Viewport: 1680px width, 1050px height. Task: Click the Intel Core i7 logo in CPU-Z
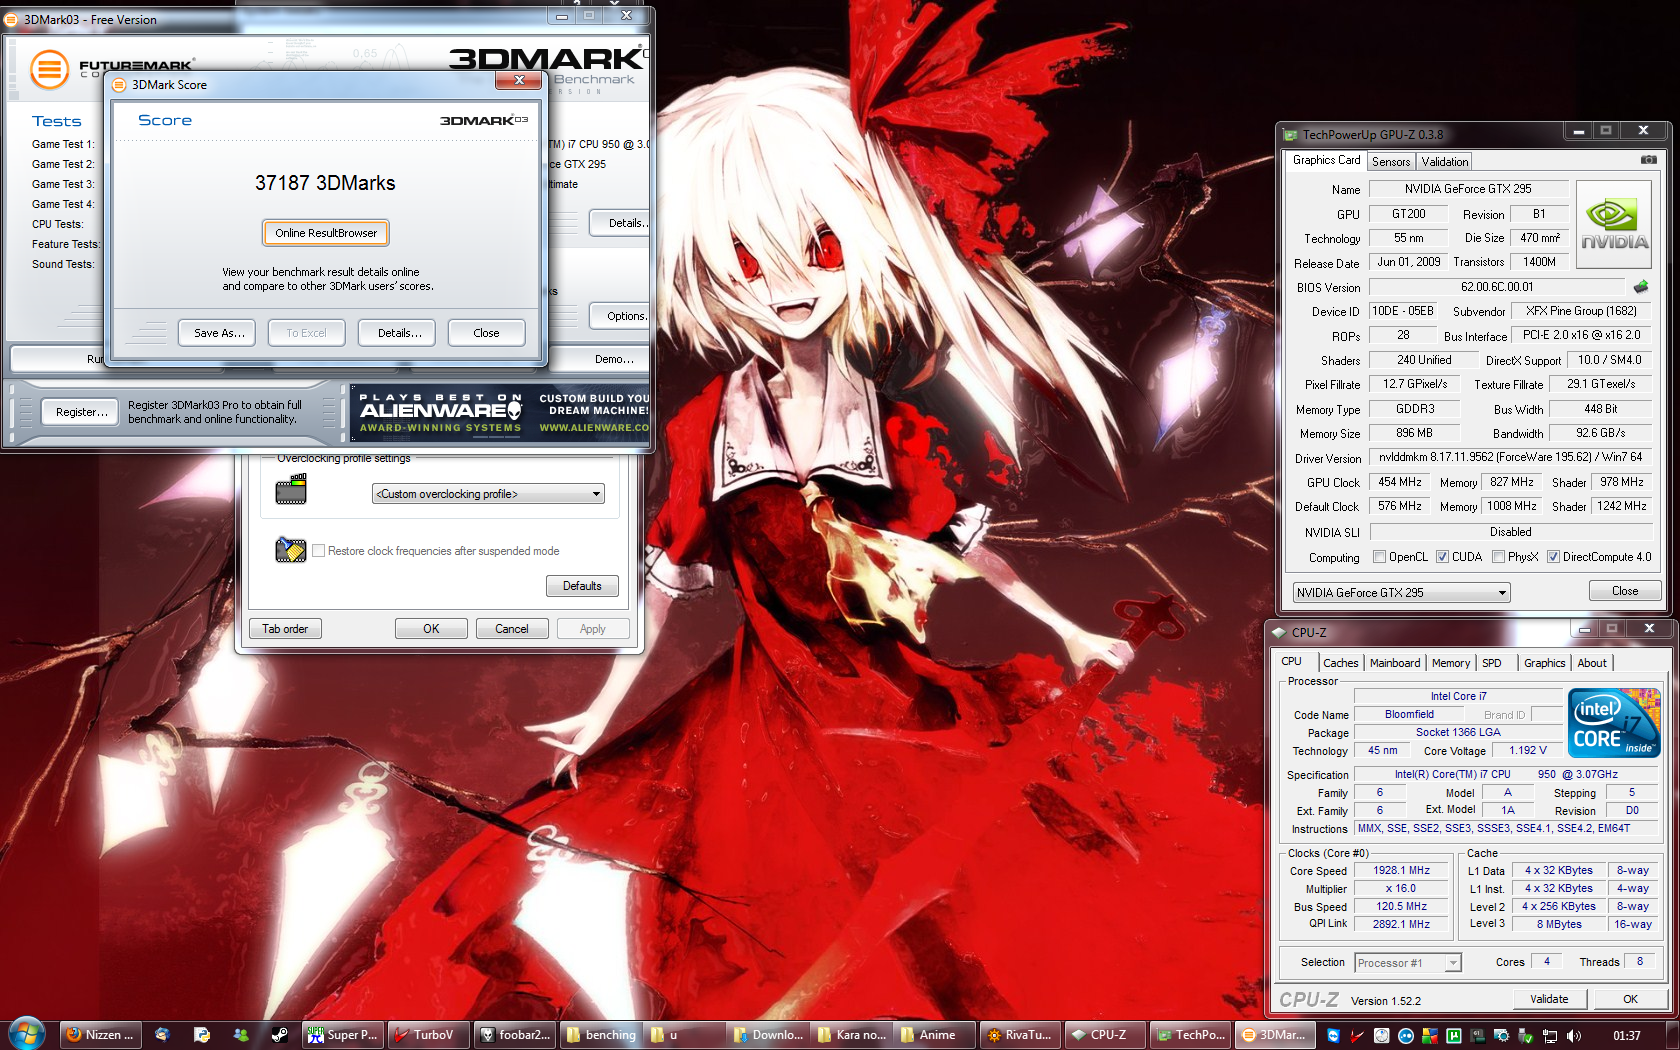pos(1614,722)
